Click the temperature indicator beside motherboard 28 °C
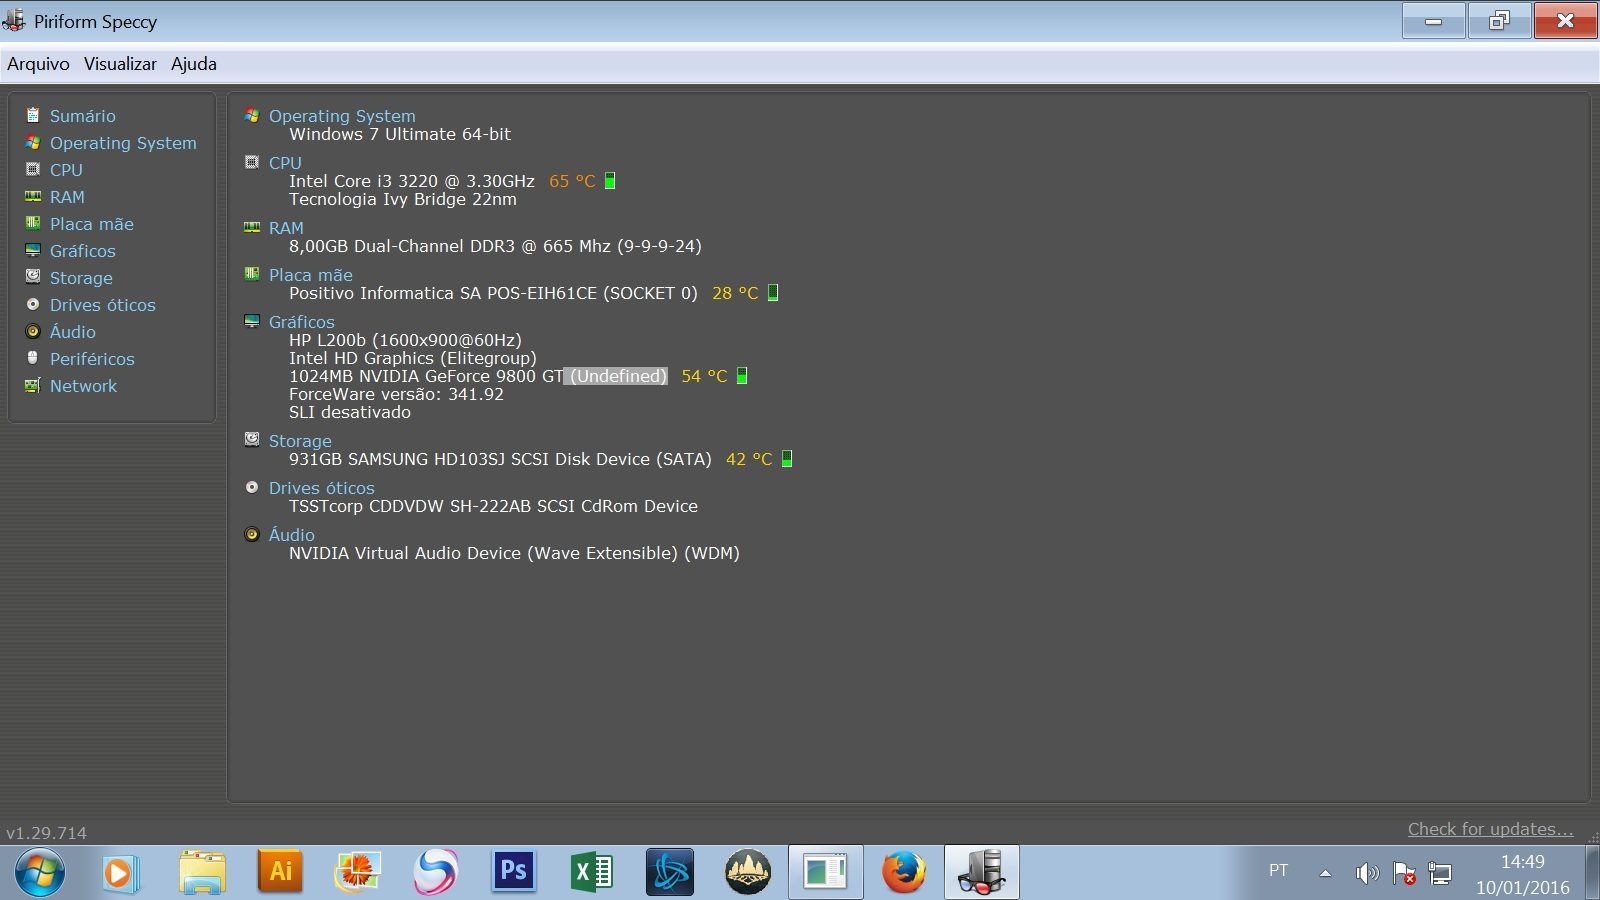1600x900 pixels. coord(773,293)
